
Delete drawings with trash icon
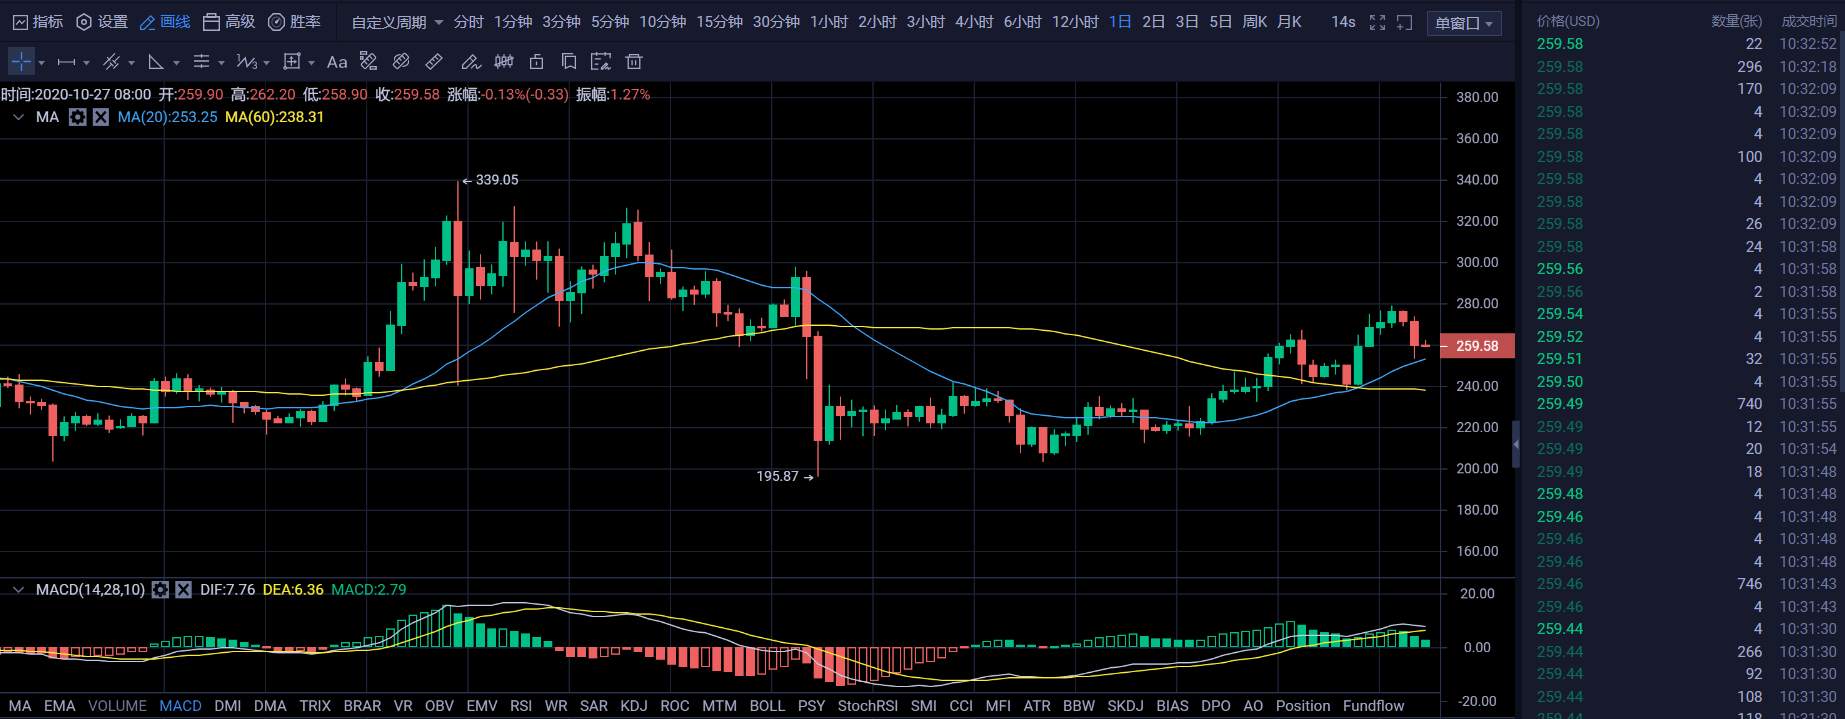click(x=633, y=62)
